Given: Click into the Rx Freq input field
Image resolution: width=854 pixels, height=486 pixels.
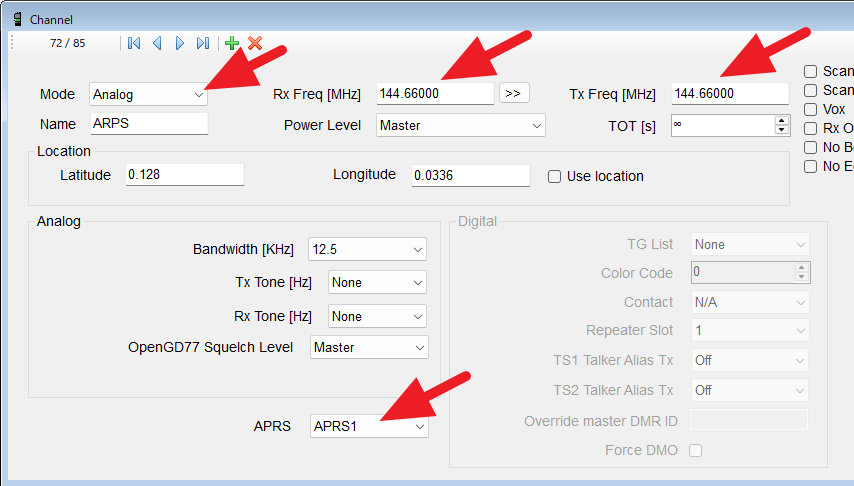Looking at the screenshot, I should click(435, 93).
